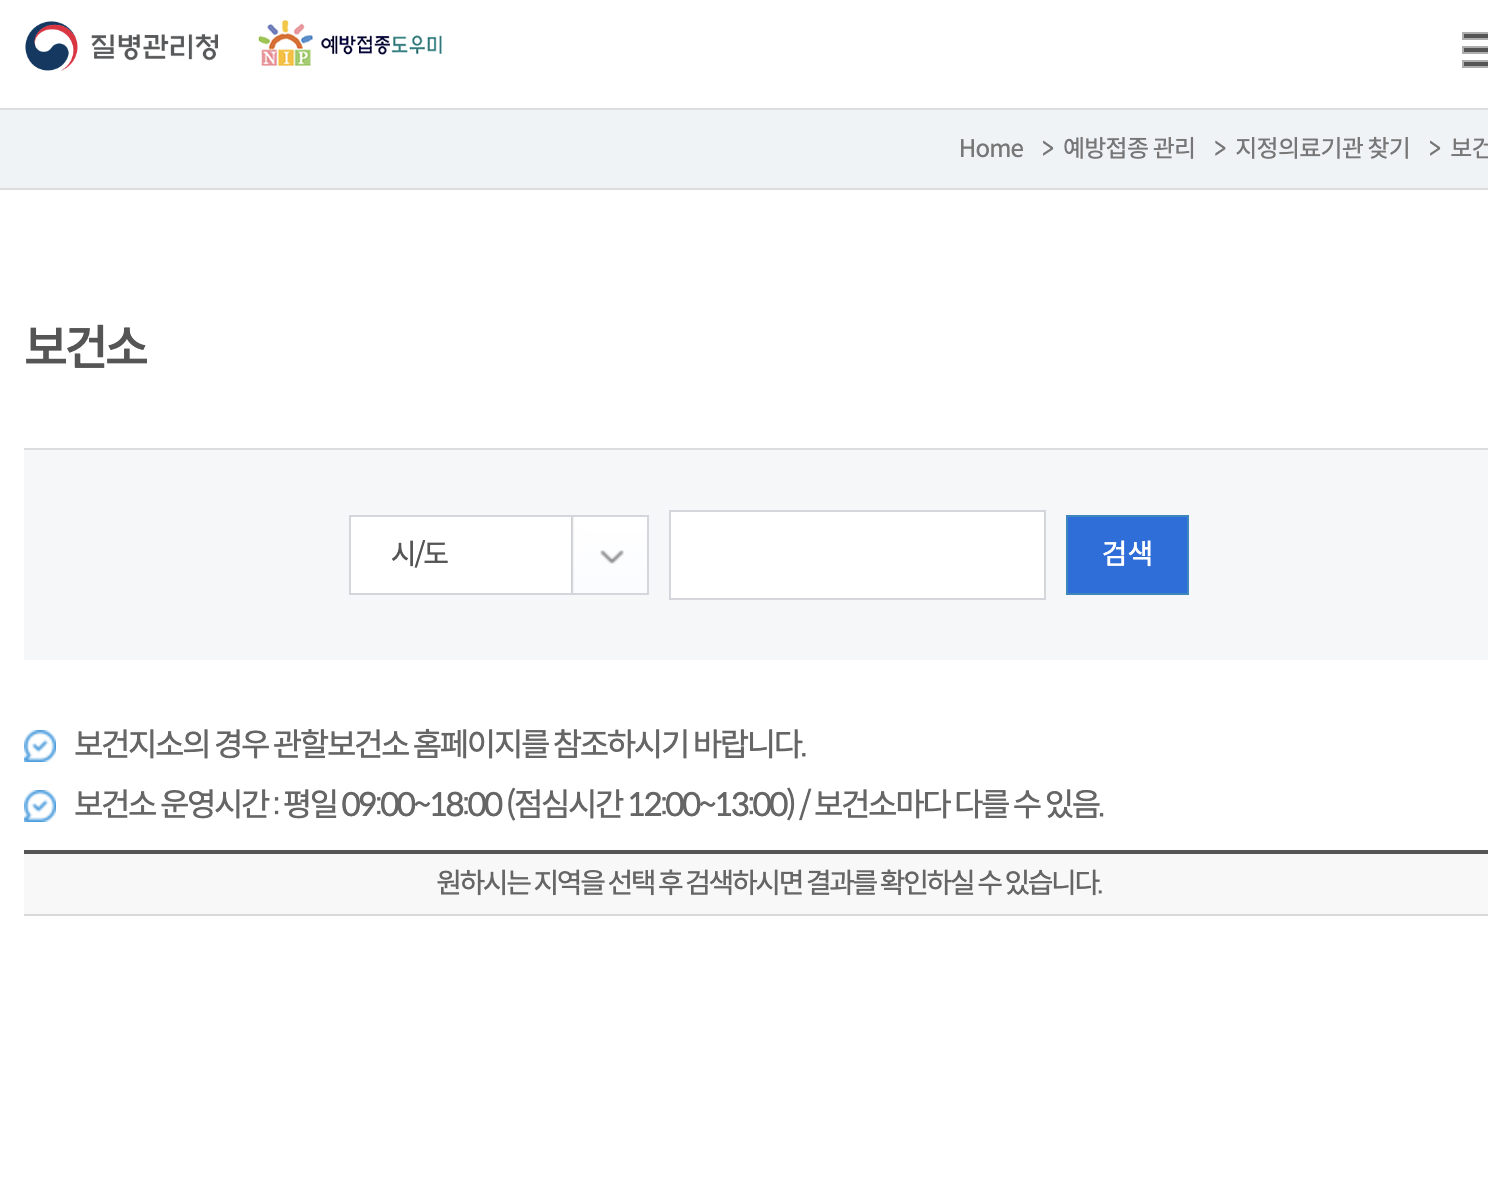This screenshot has width=1488, height=1202.
Task: Click the blue check icon beside 보건지소 notice
Action: (39, 745)
